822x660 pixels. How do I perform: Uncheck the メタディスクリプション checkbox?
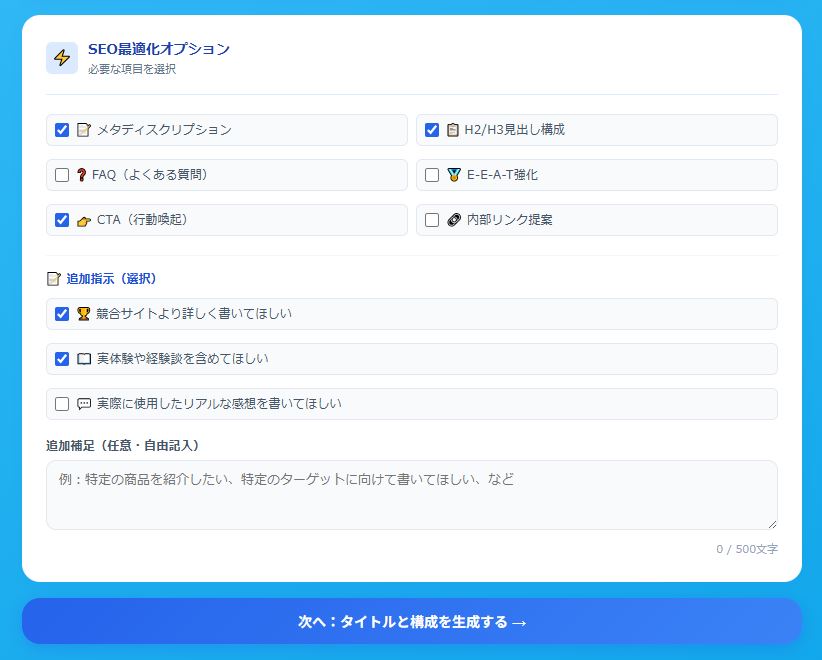62,130
